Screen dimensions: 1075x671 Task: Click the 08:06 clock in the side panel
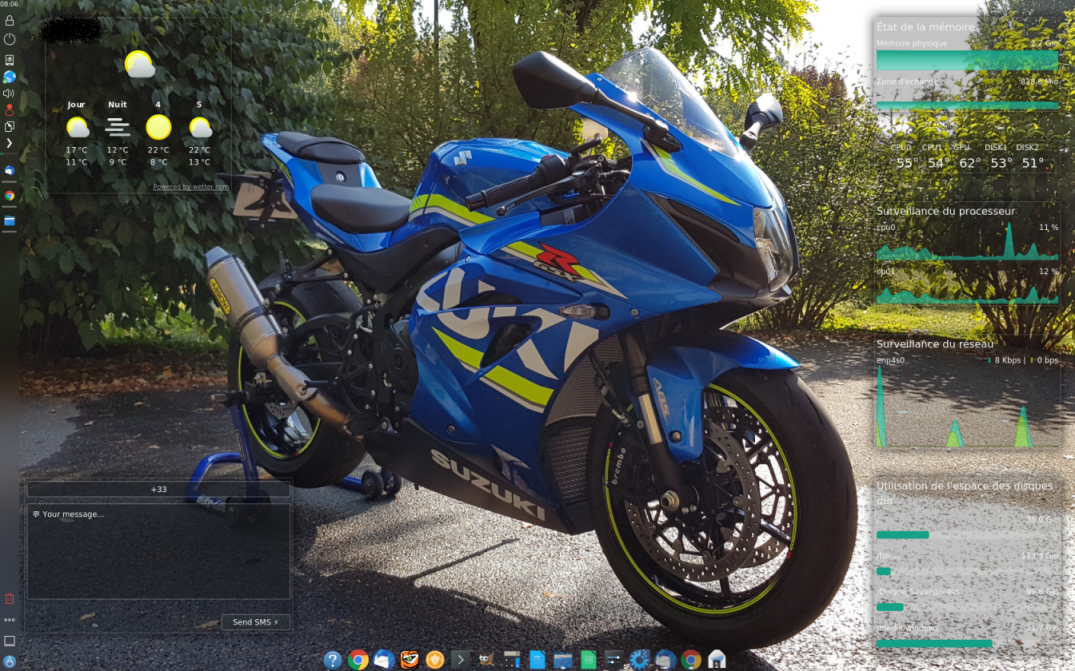tap(10, 4)
